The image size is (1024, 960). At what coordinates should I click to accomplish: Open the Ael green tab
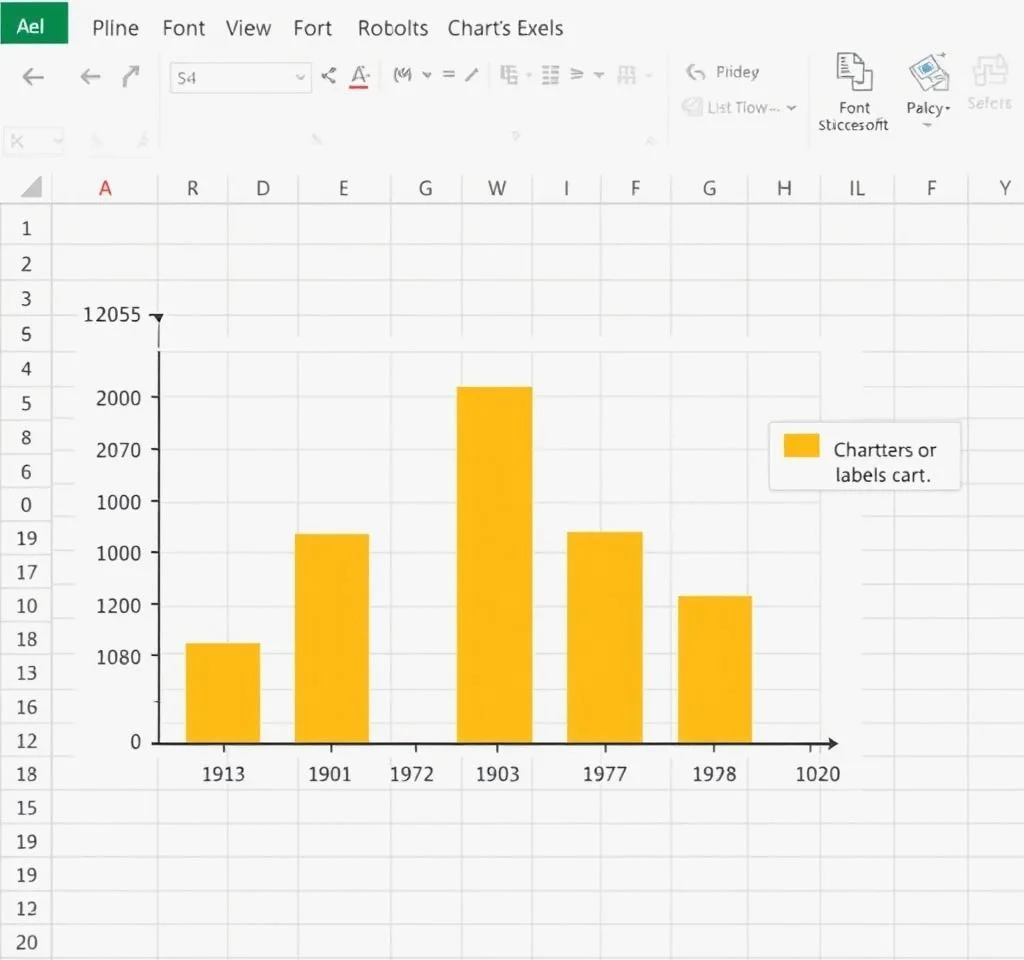tap(33, 25)
